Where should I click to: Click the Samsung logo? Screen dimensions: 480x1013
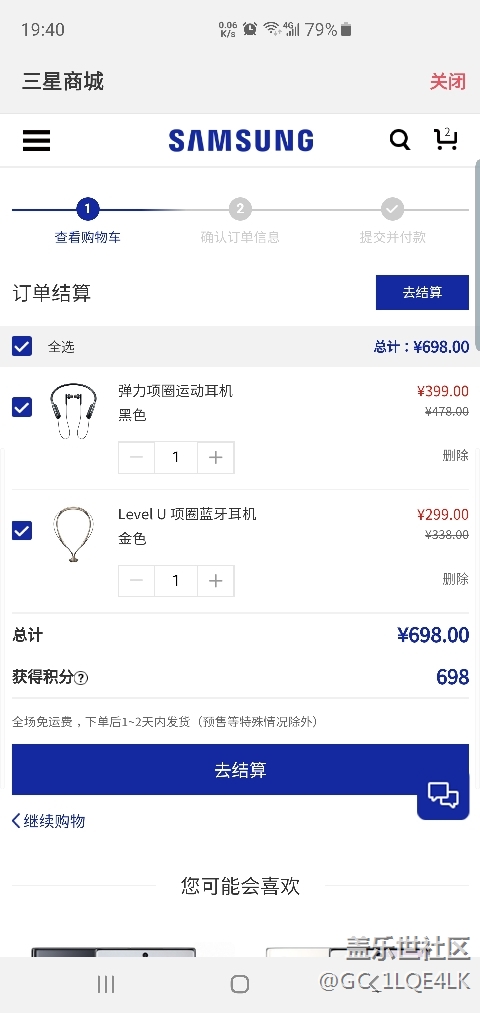pyautogui.click(x=241, y=140)
